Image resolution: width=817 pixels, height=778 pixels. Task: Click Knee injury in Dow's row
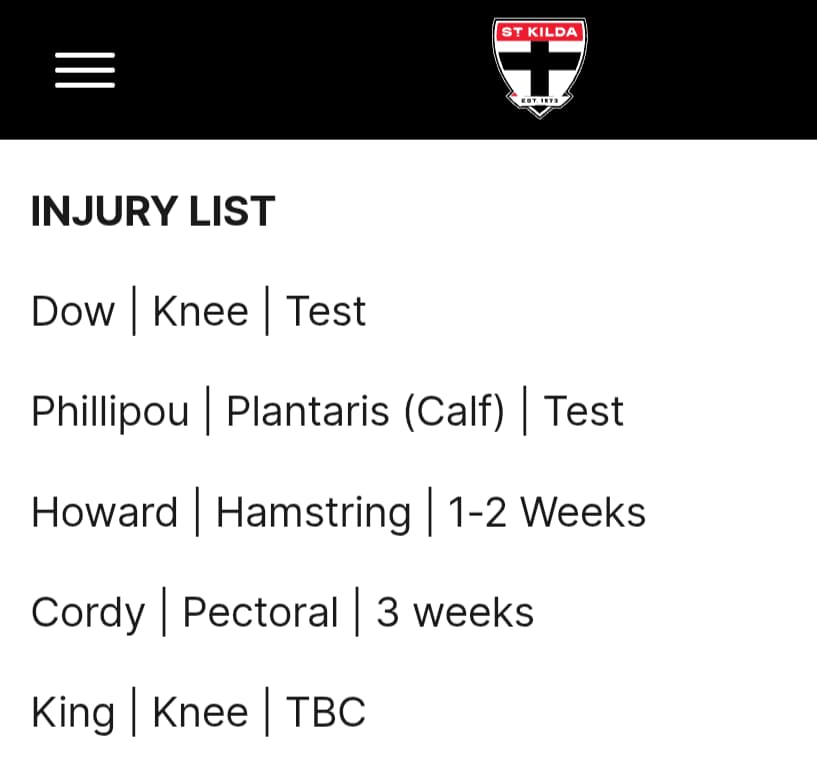201,311
